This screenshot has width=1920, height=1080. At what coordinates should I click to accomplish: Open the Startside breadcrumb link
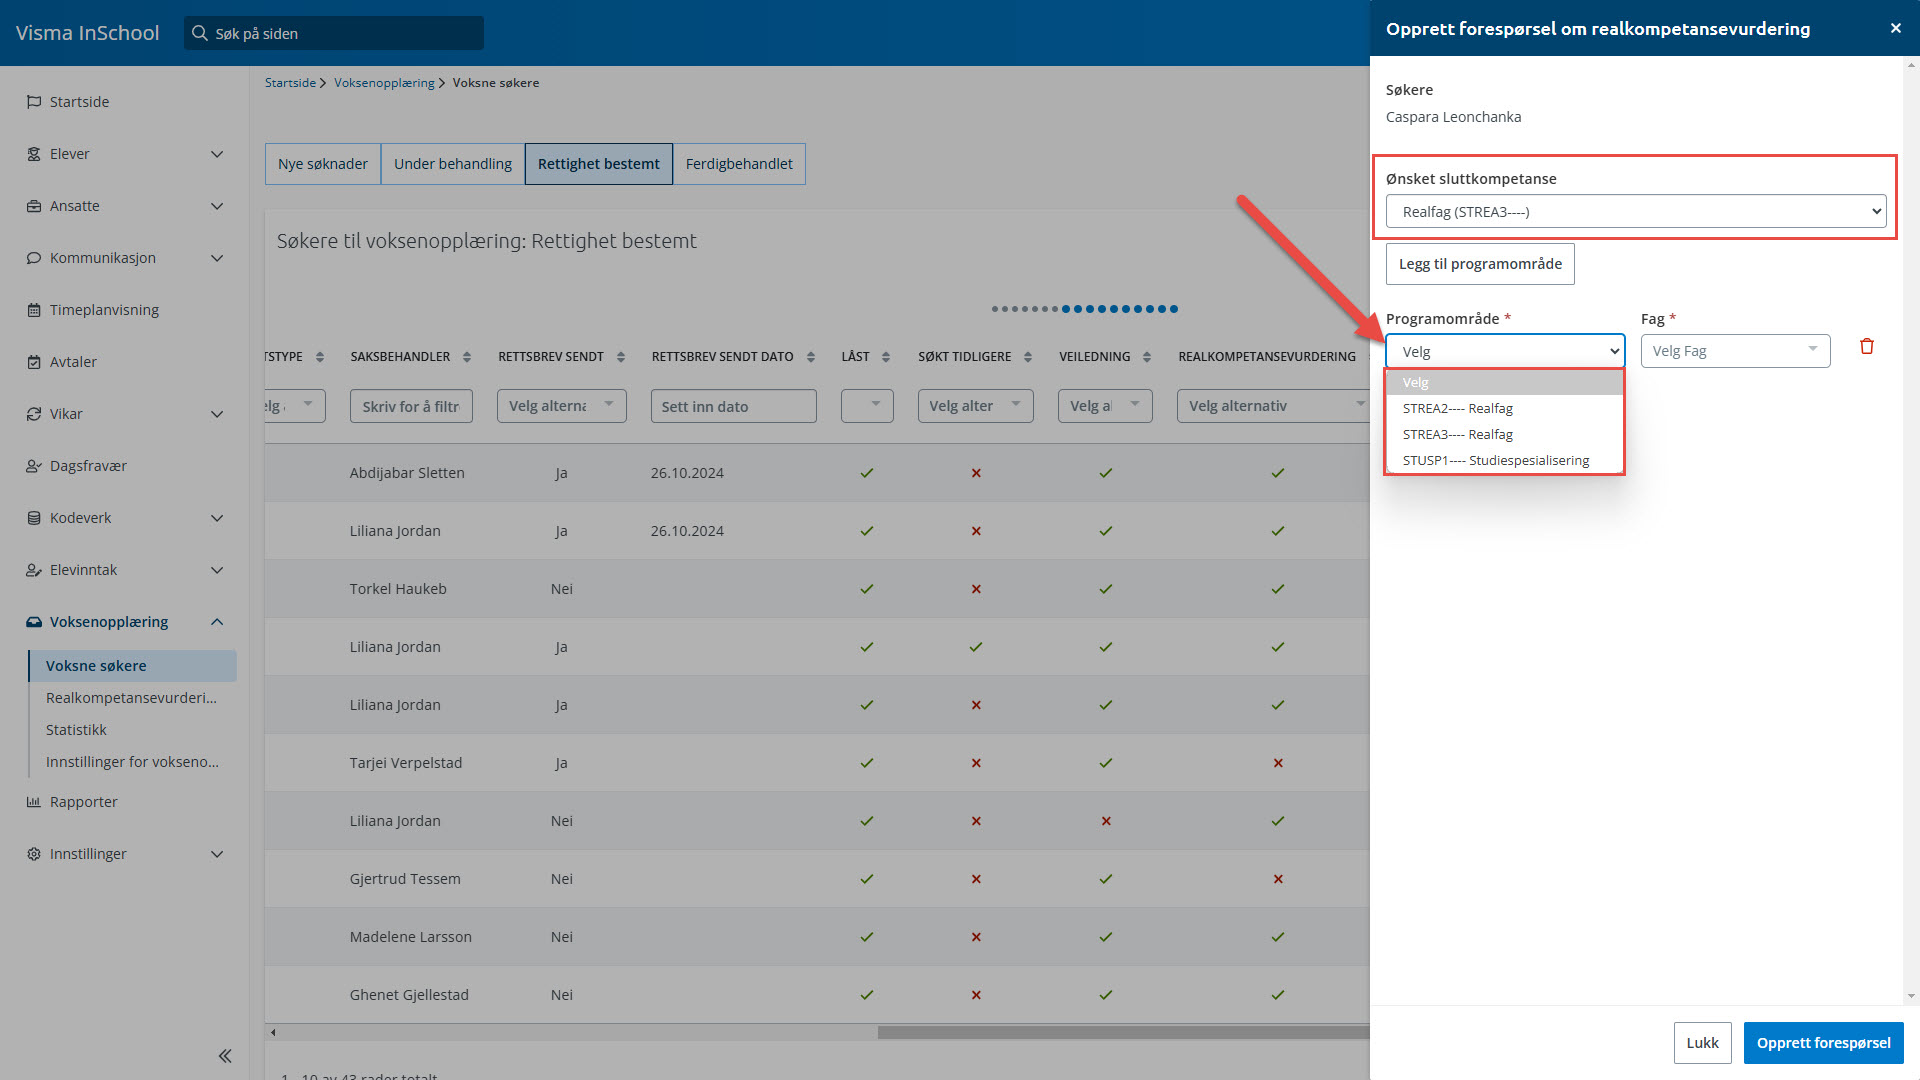(290, 83)
